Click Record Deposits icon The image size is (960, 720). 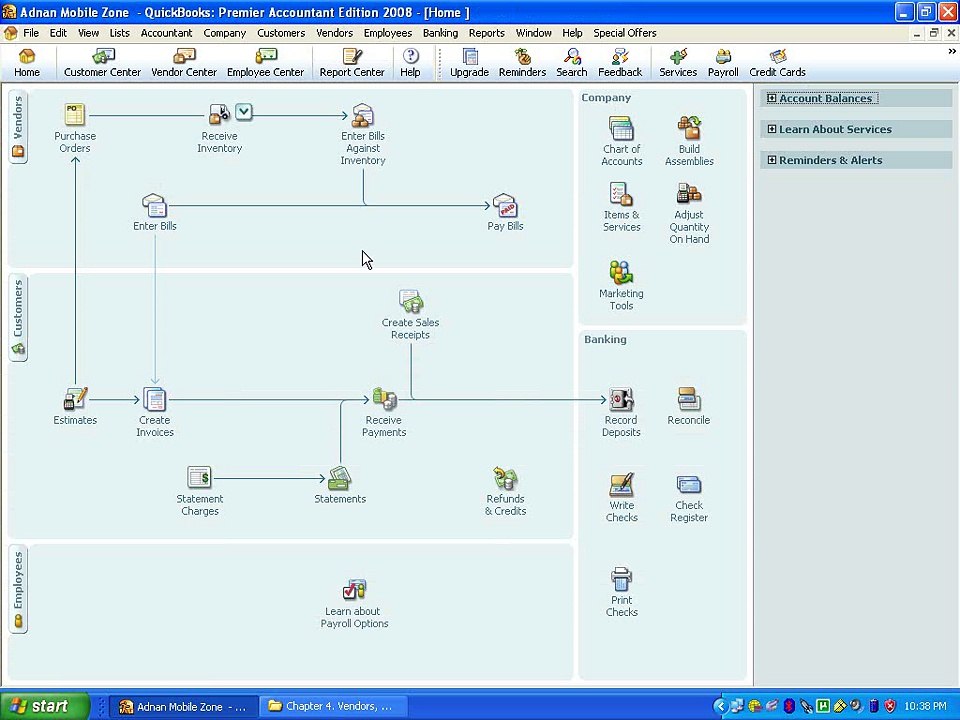(621, 399)
